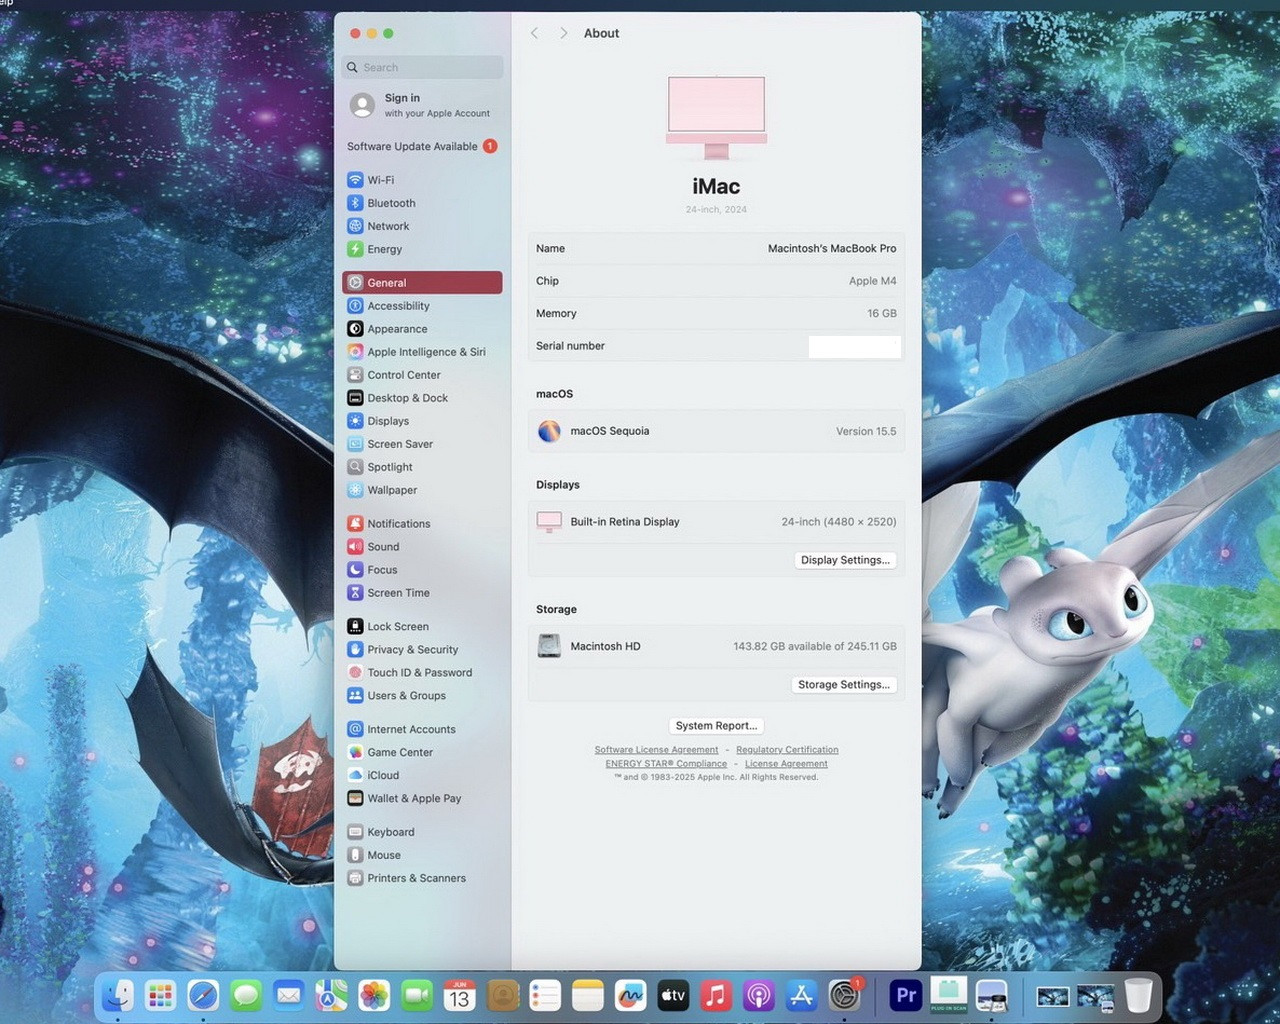
Task: Click the pink iMac image
Action: pyautogui.click(x=716, y=117)
